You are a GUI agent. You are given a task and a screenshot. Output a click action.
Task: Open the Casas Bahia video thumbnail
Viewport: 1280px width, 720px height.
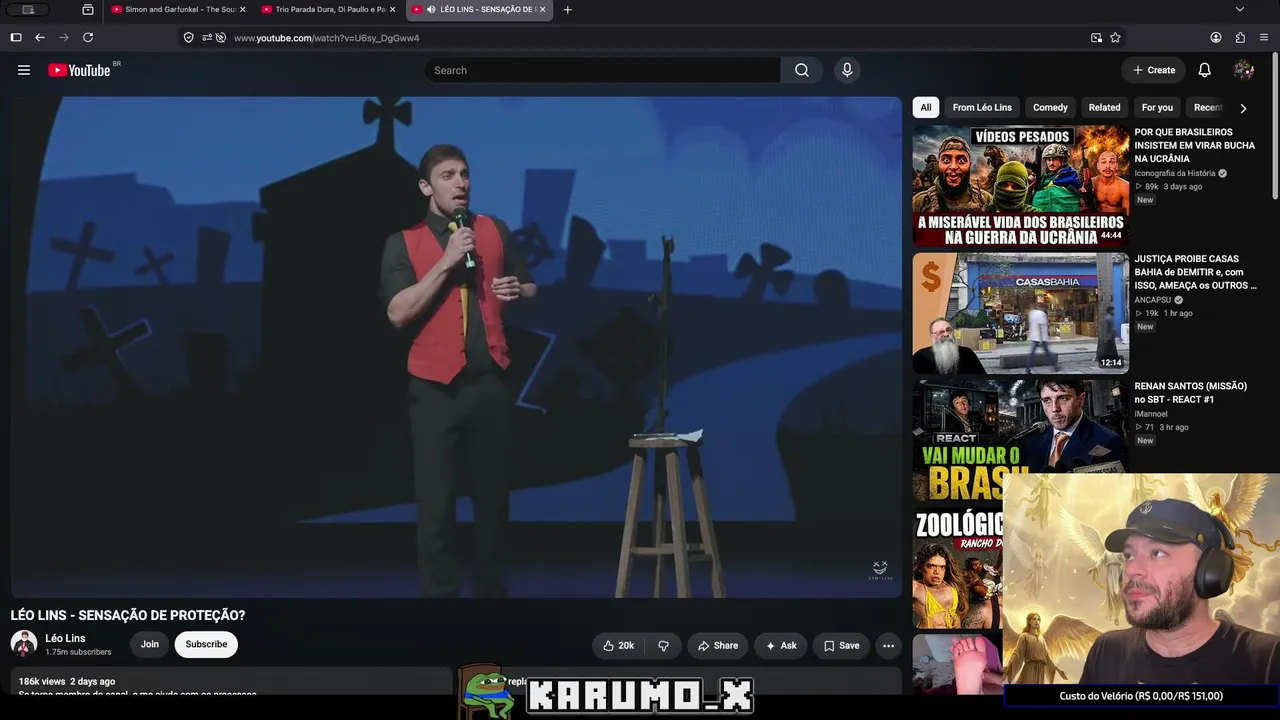tap(1020, 313)
